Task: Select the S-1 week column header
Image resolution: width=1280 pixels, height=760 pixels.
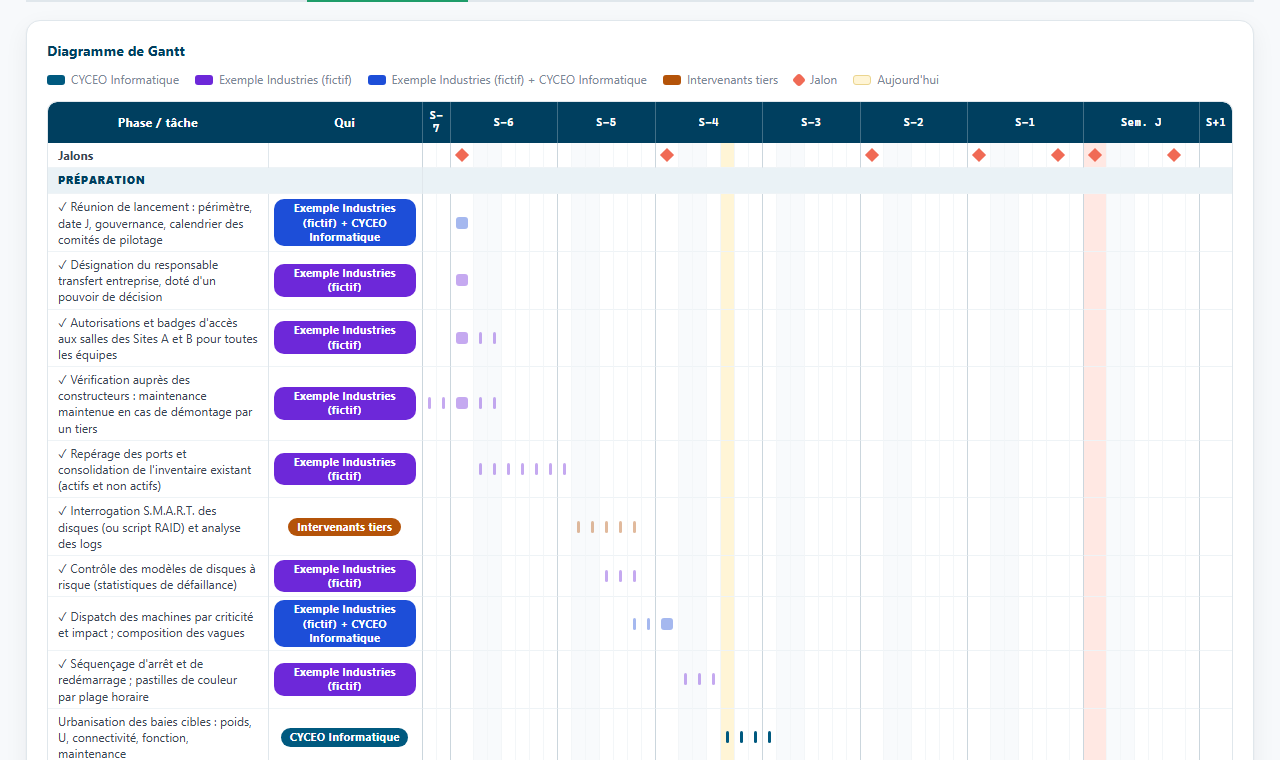Action: click(x=1025, y=123)
